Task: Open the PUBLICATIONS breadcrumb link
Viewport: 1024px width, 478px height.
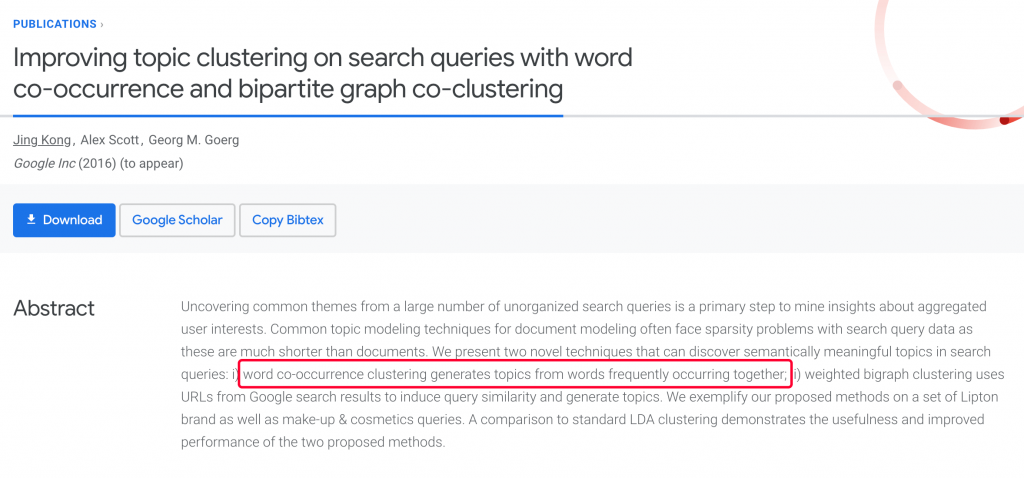Action: pos(55,24)
